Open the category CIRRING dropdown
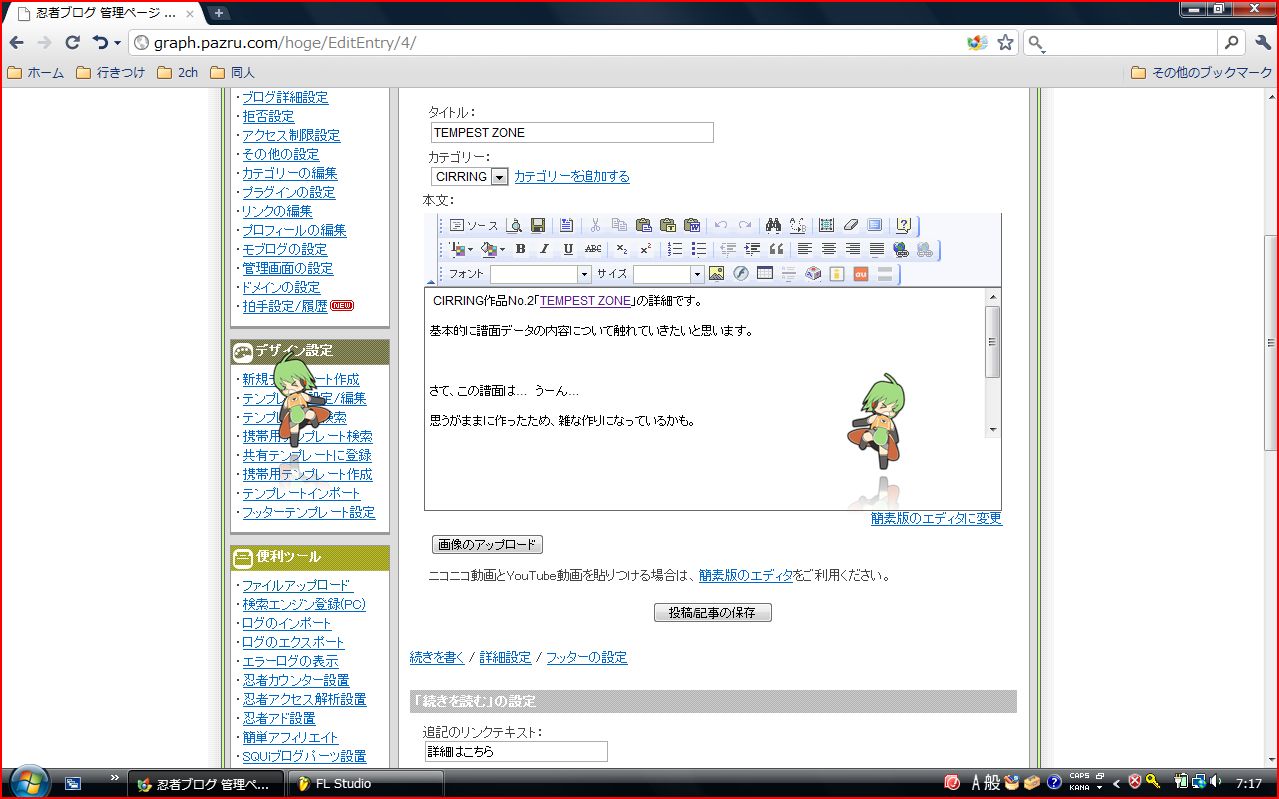This screenshot has height=799, width=1279. pos(470,176)
